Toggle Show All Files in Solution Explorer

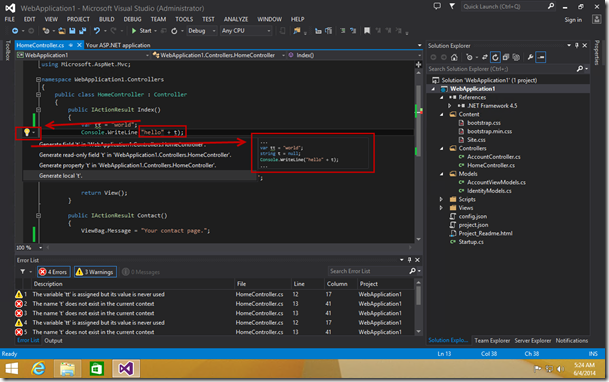(516, 57)
